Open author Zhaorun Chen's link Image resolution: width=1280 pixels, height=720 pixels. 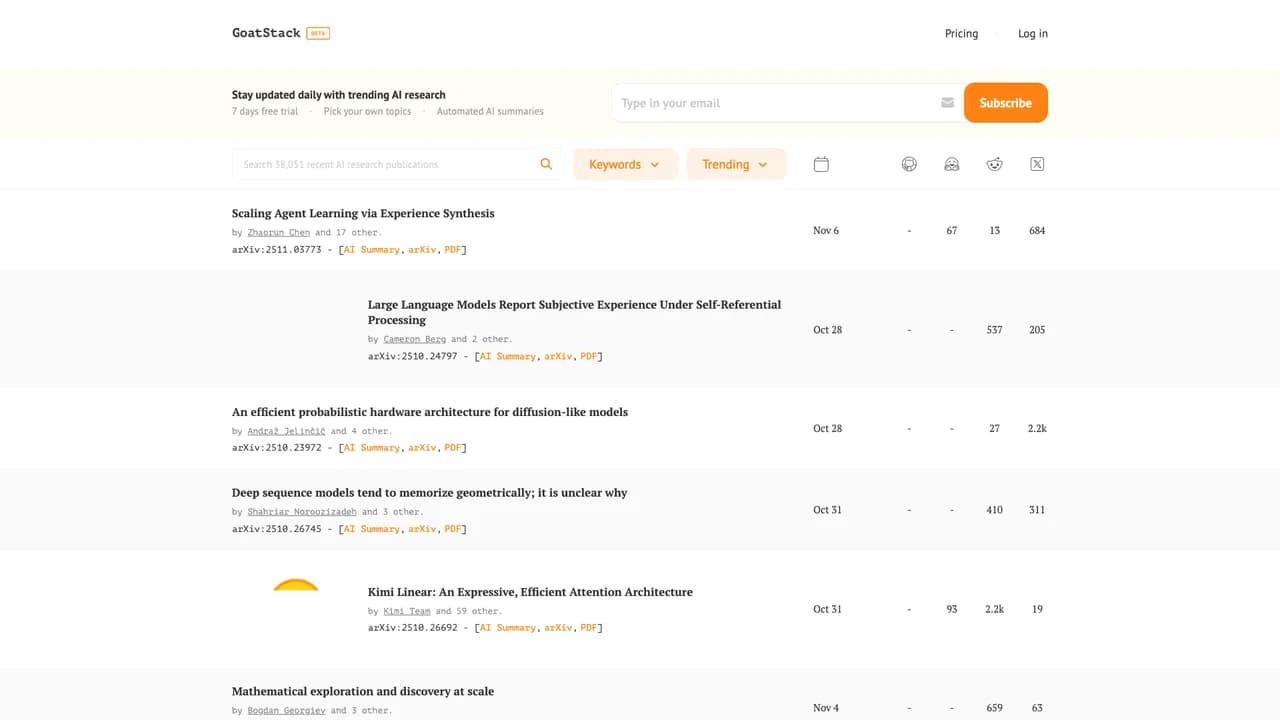click(279, 232)
